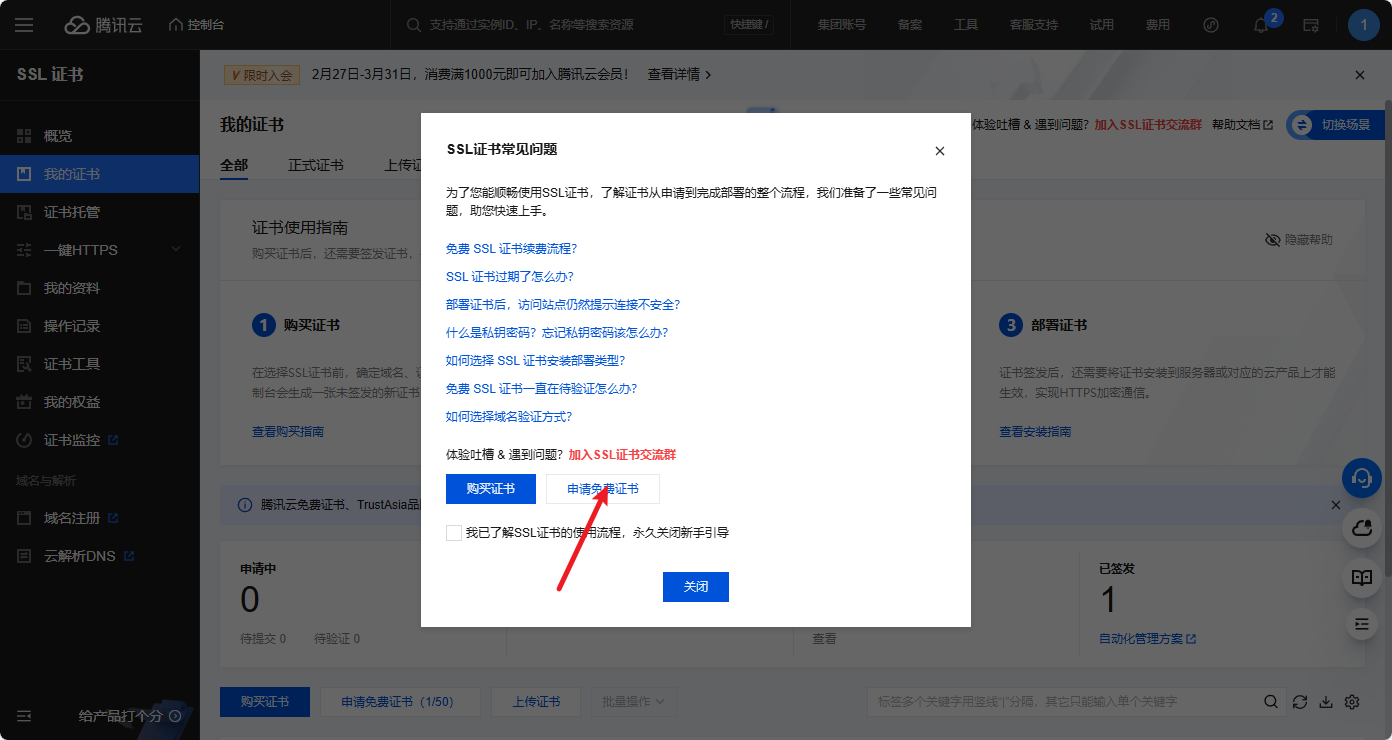Open link 部署证书后,访问站点仍然提示连接不安全?

pyautogui.click(x=563, y=305)
